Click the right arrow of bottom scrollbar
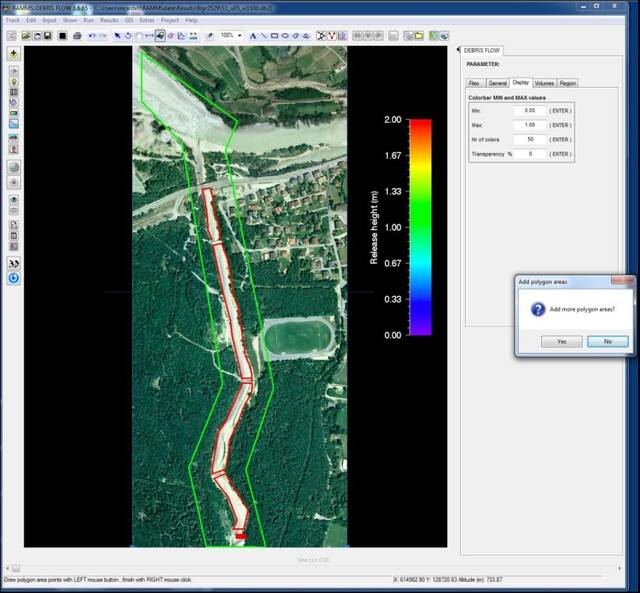The width and height of the screenshot is (640, 593). (620, 568)
